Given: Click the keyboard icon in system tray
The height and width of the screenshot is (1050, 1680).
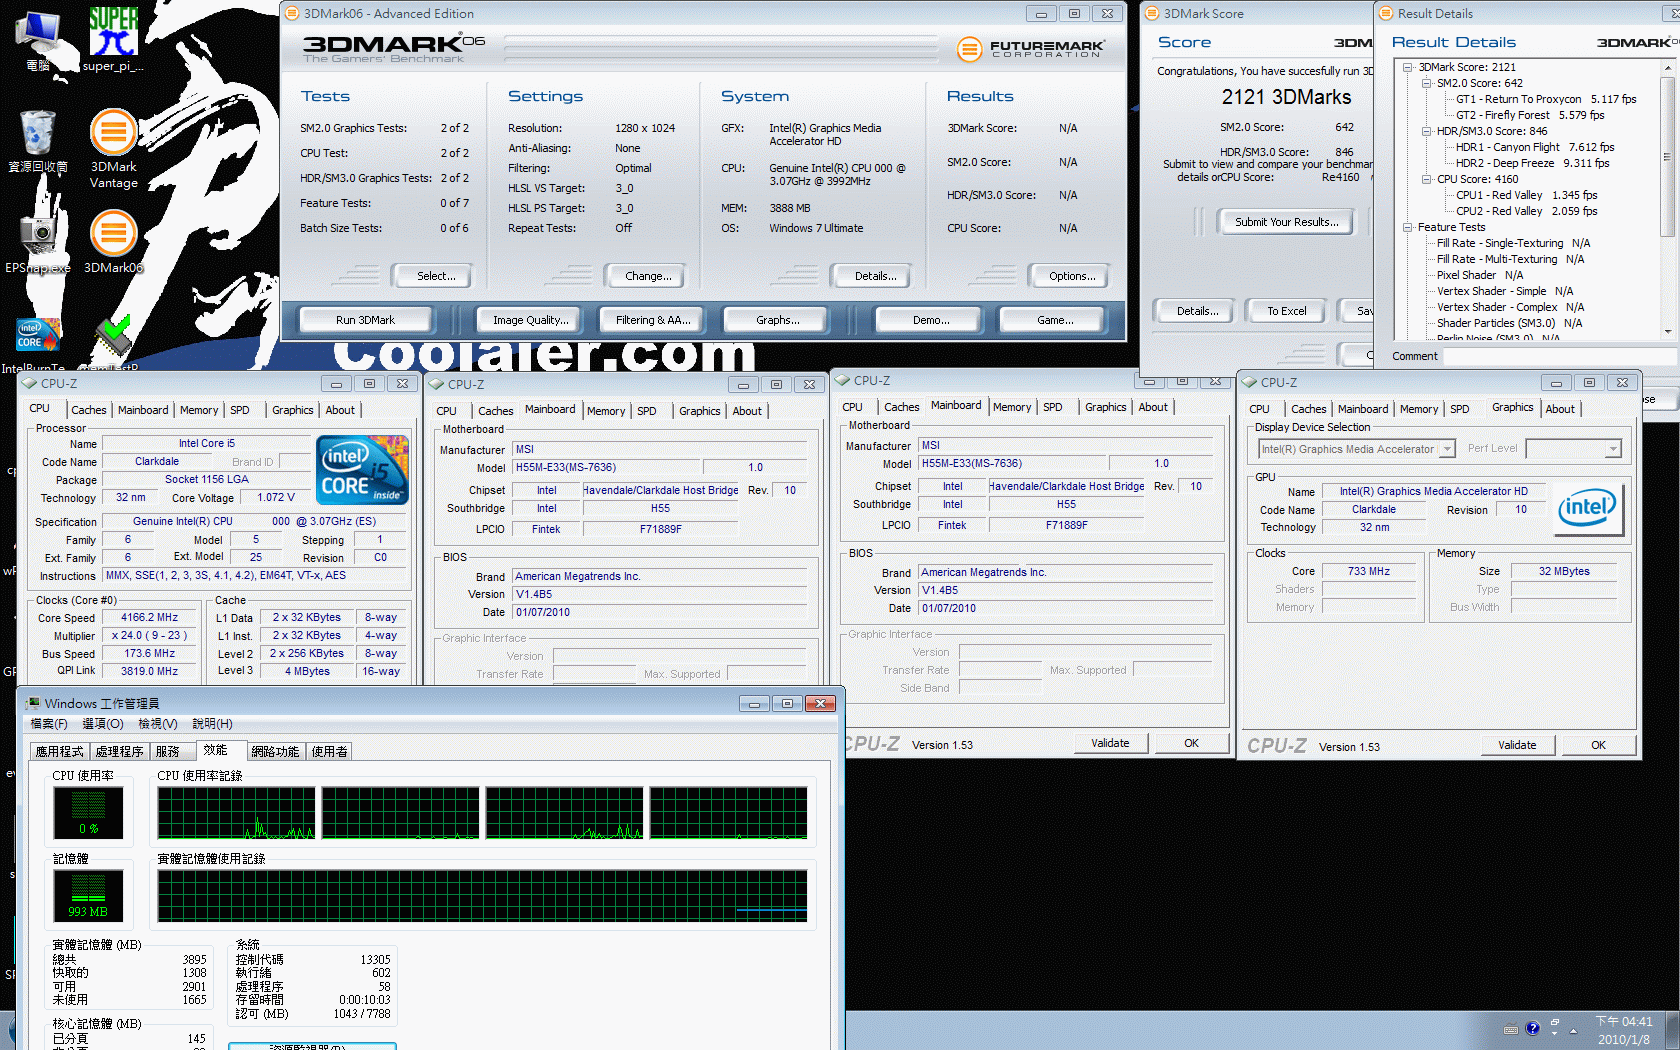Looking at the screenshot, I should [1511, 1029].
